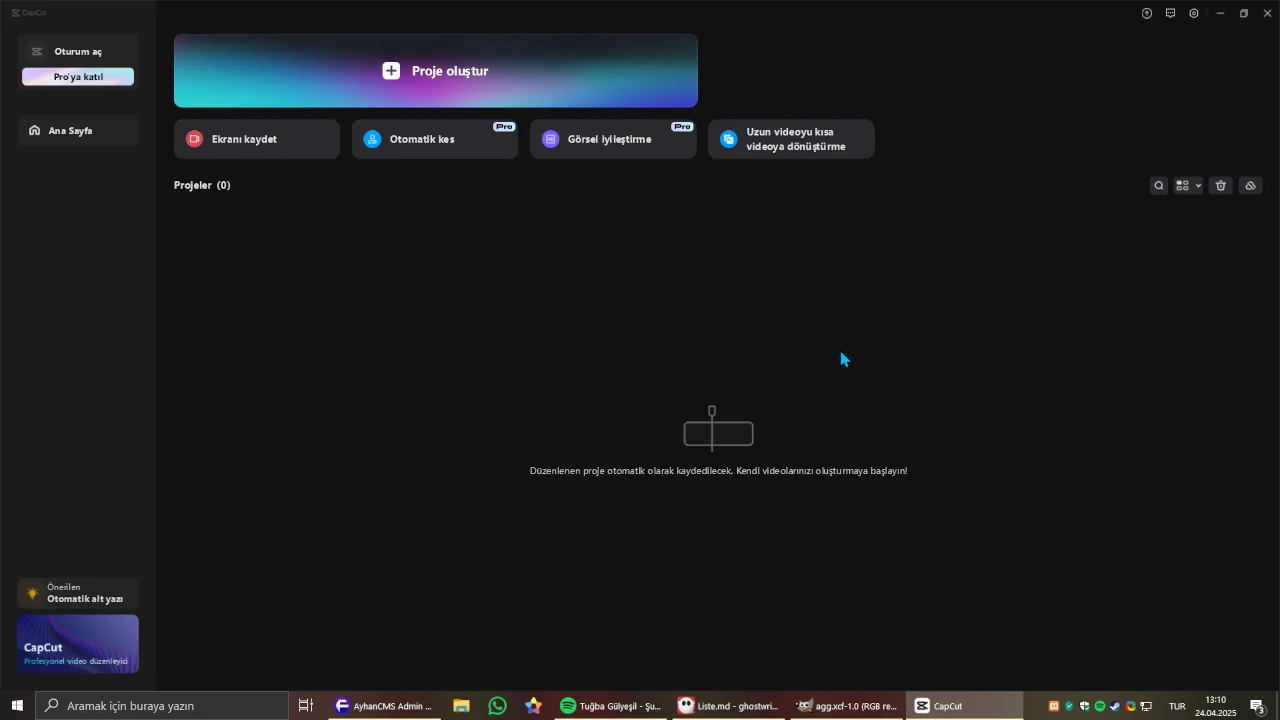The height and width of the screenshot is (720, 1280).
Task: Click the cloud-off icon in the projects toolbar
Action: pos(1250,186)
